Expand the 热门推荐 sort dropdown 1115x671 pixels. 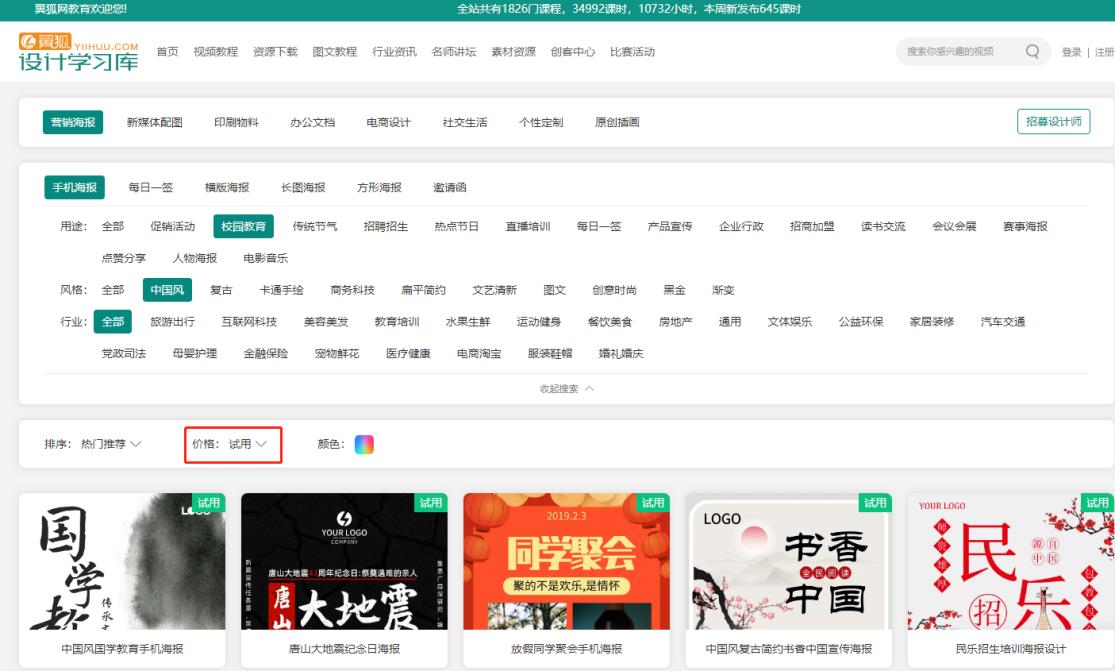click(x=111, y=444)
